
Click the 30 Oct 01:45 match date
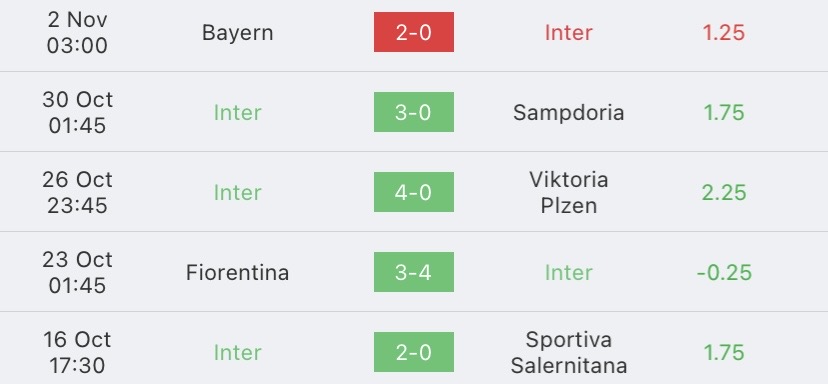click(x=77, y=113)
